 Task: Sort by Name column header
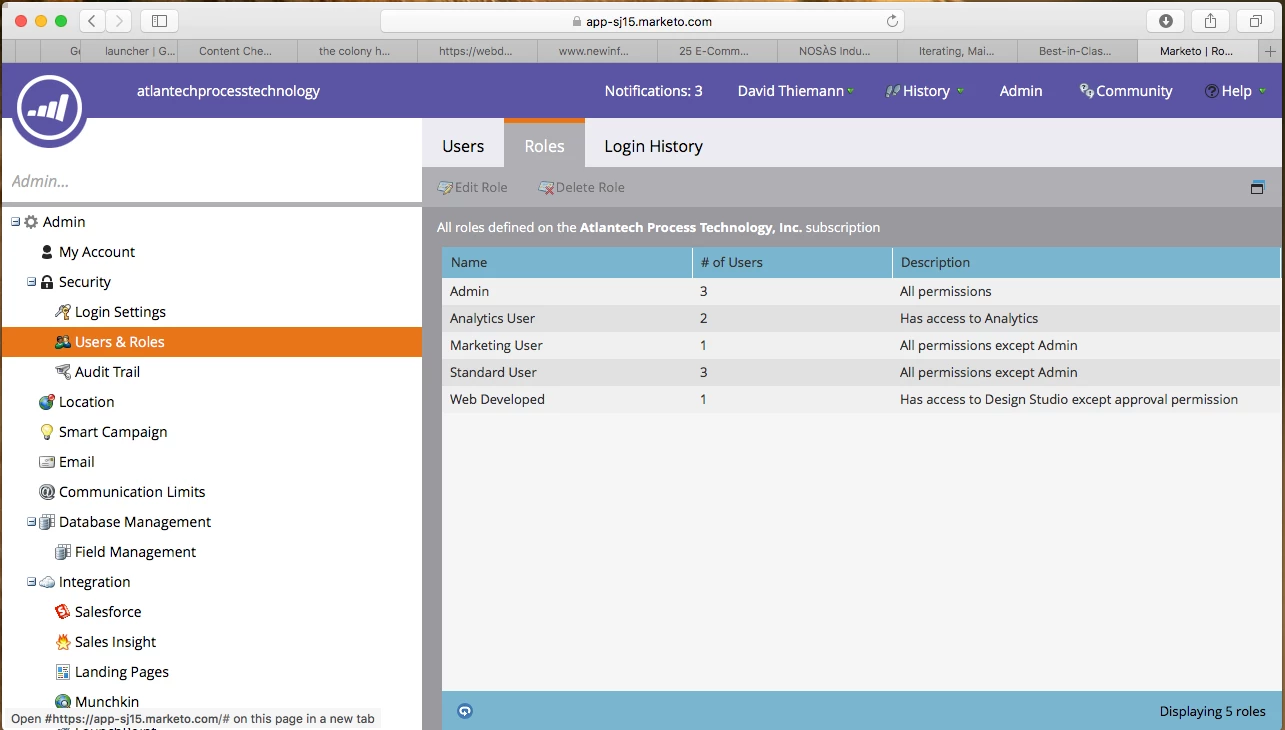[x=567, y=262]
